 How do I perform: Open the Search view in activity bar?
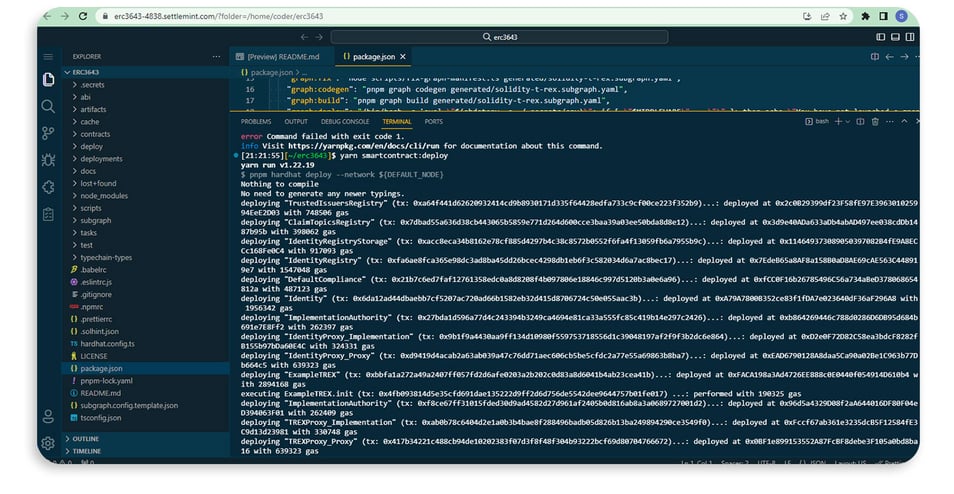click(48, 106)
